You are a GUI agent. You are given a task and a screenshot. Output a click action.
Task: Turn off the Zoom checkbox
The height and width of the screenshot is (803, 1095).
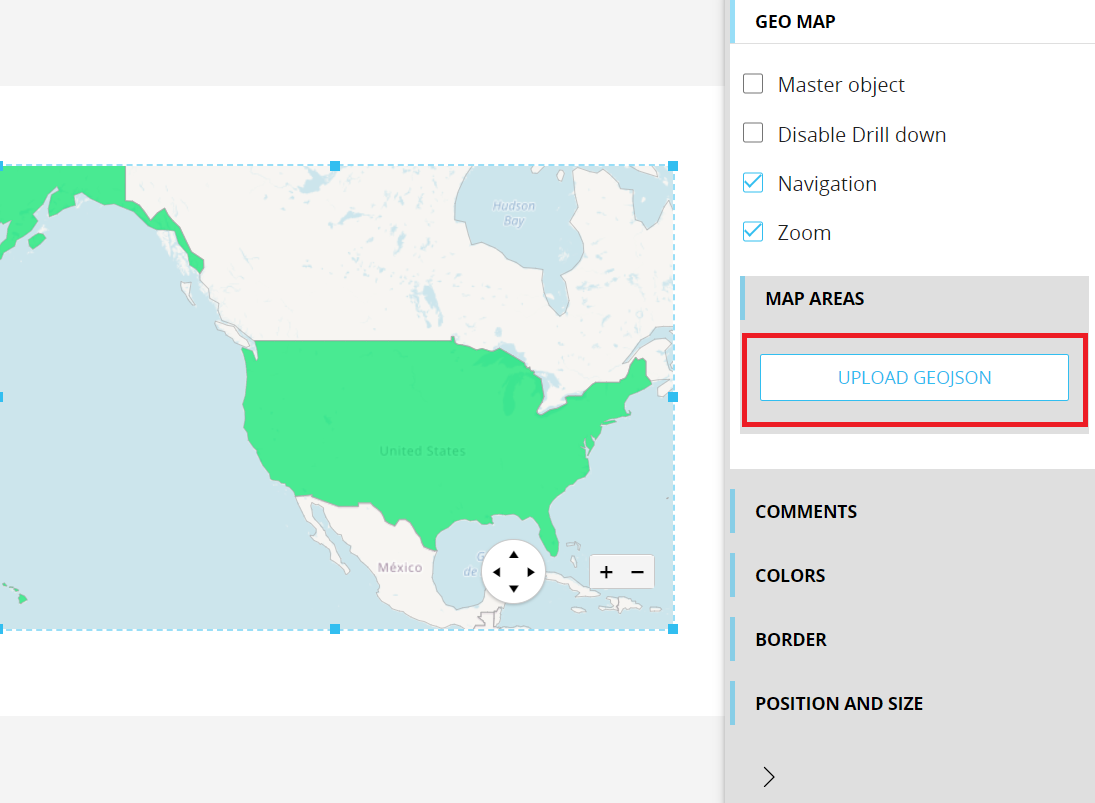point(753,232)
